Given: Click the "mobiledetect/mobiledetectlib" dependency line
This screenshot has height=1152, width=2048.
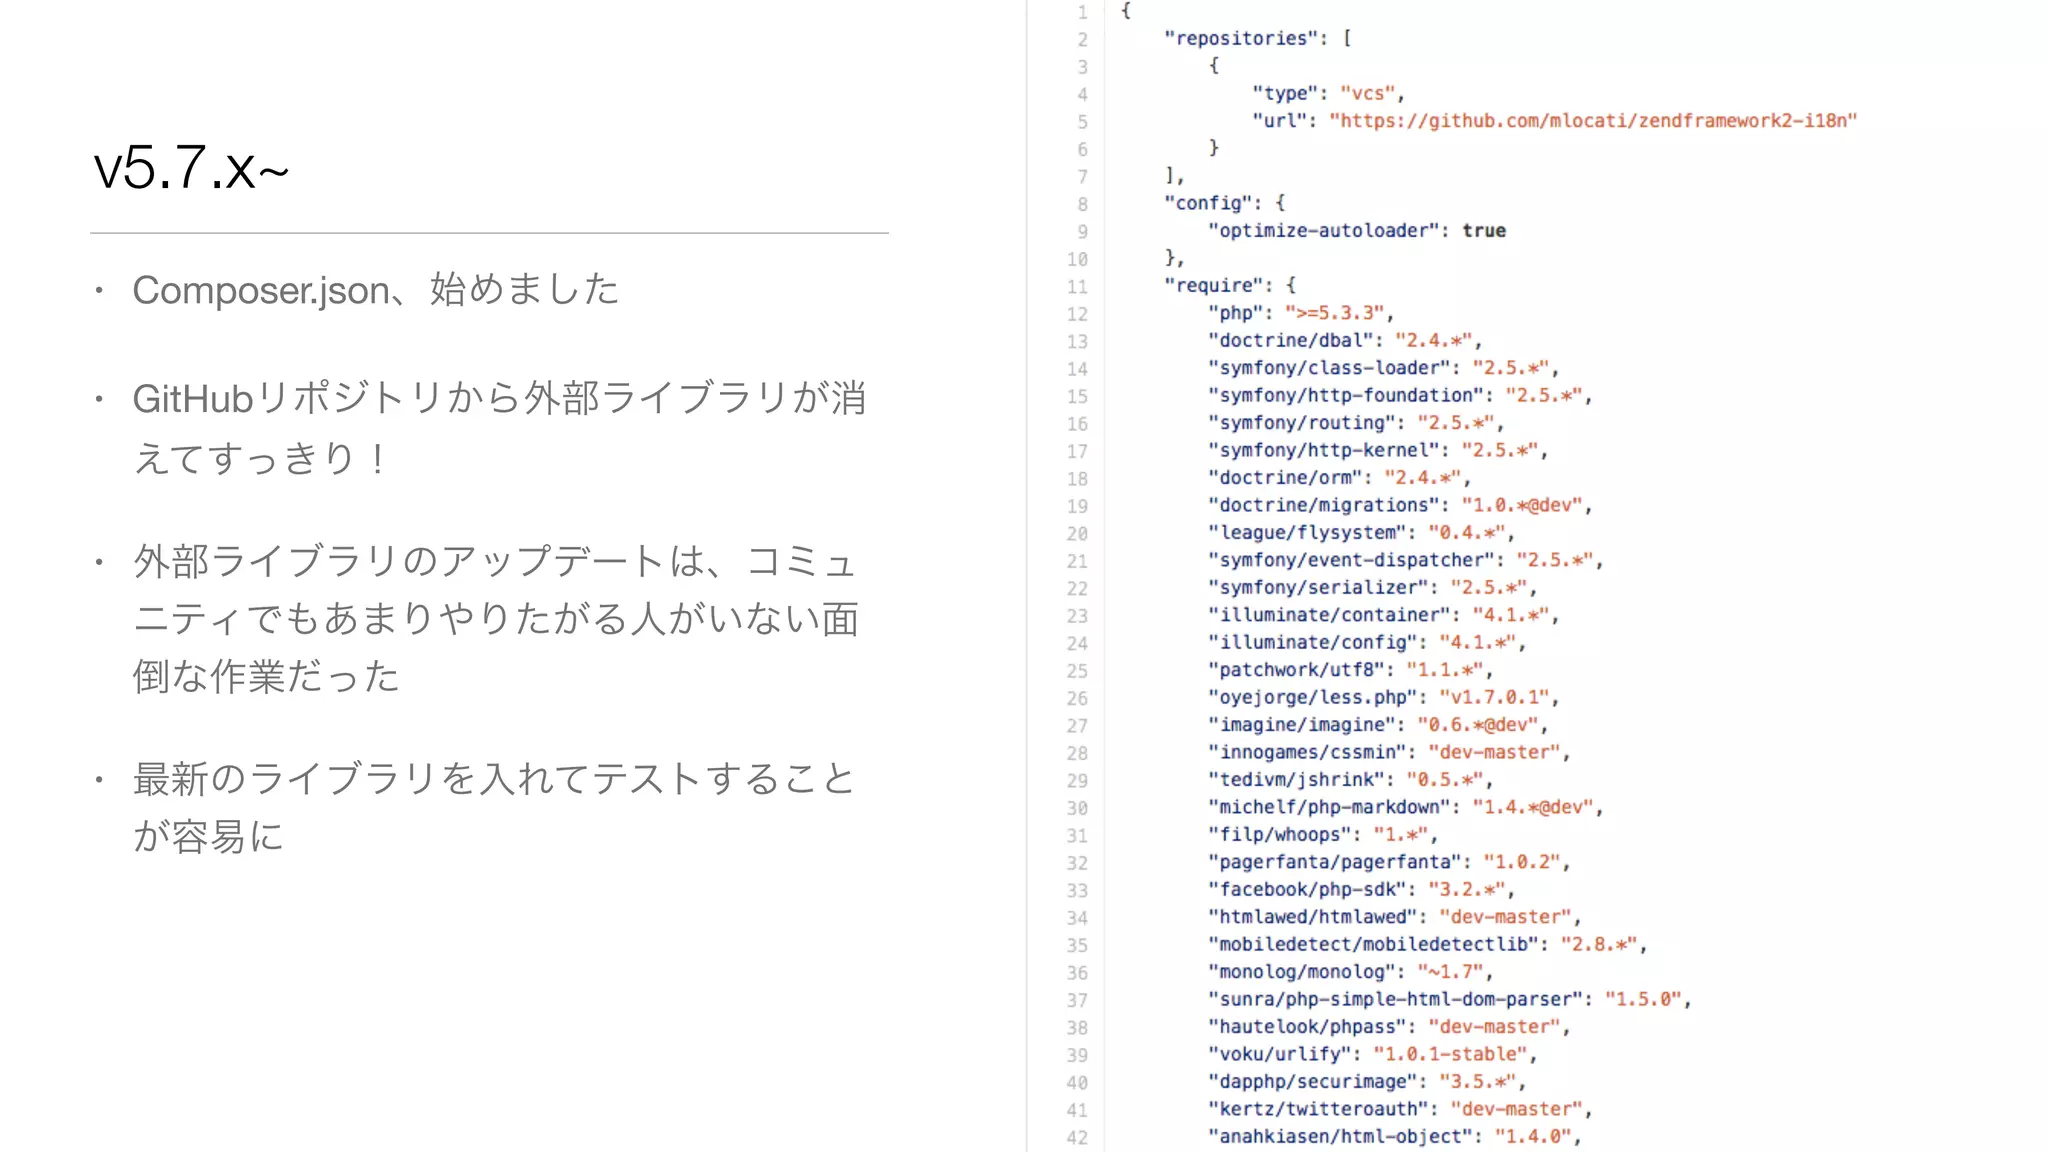Looking at the screenshot, I should 1427,945.
